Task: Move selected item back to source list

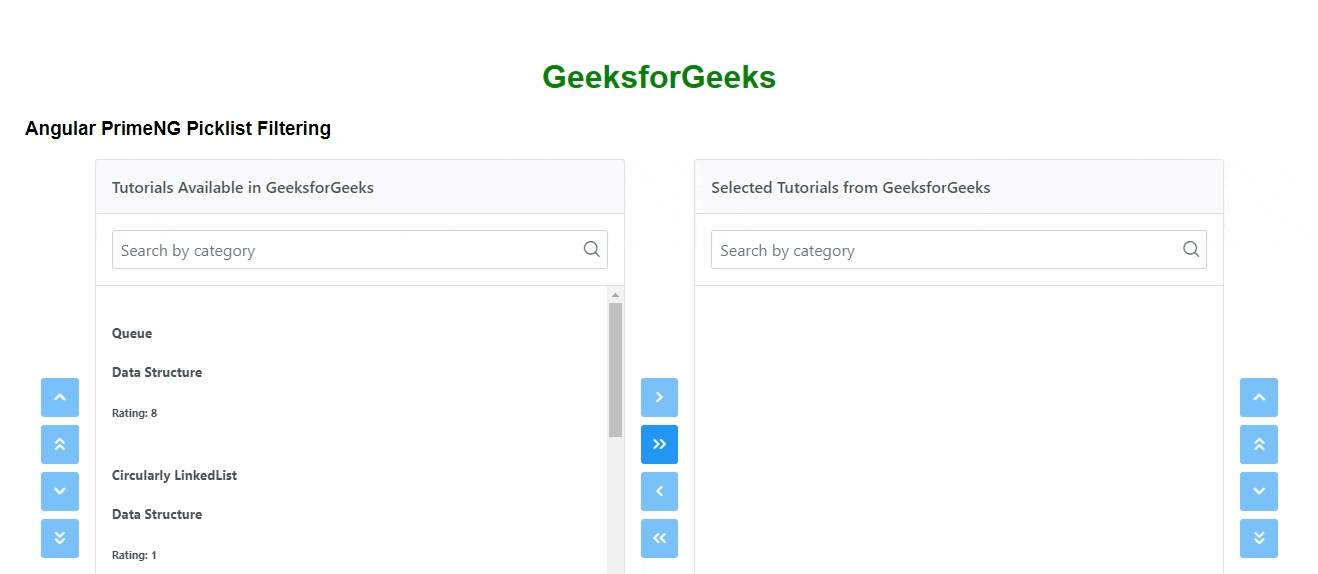Action: point(659,491)
